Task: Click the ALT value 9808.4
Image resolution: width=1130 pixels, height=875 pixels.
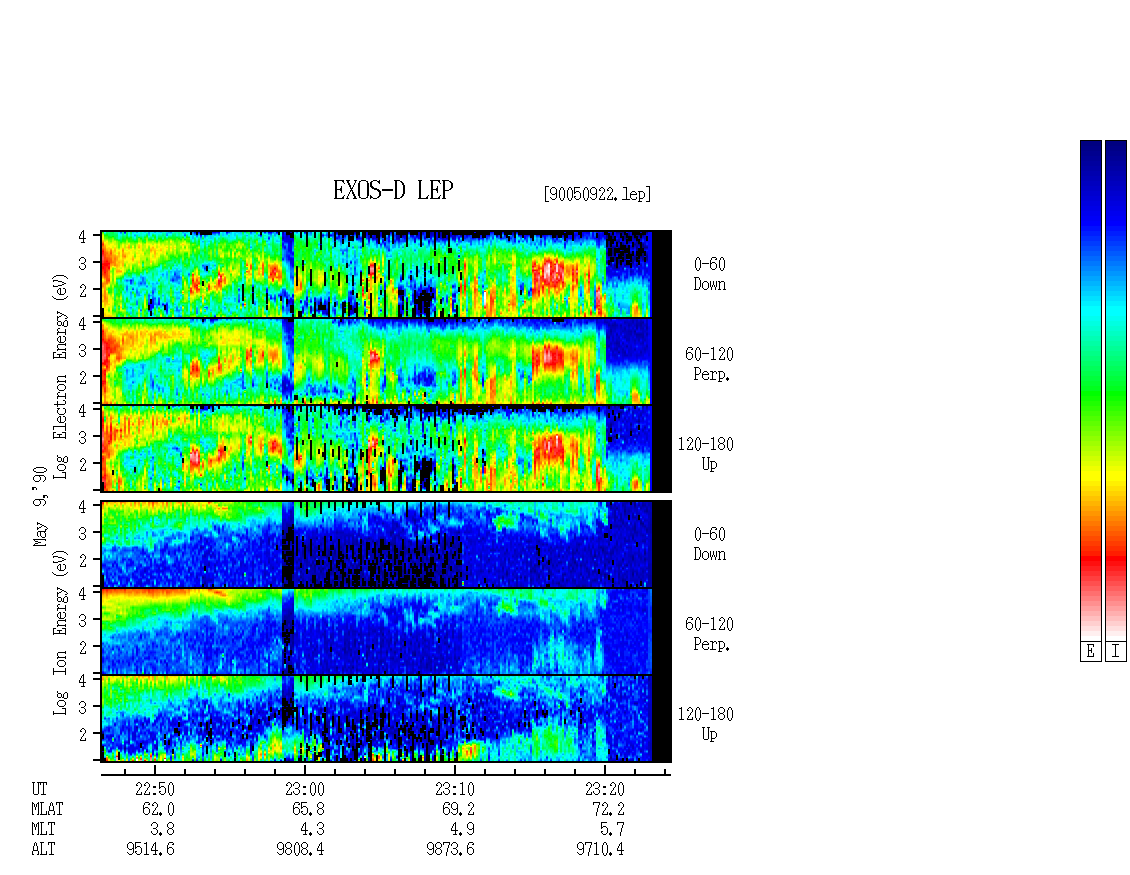Action: pyautogui.click(x=301, y=850)
